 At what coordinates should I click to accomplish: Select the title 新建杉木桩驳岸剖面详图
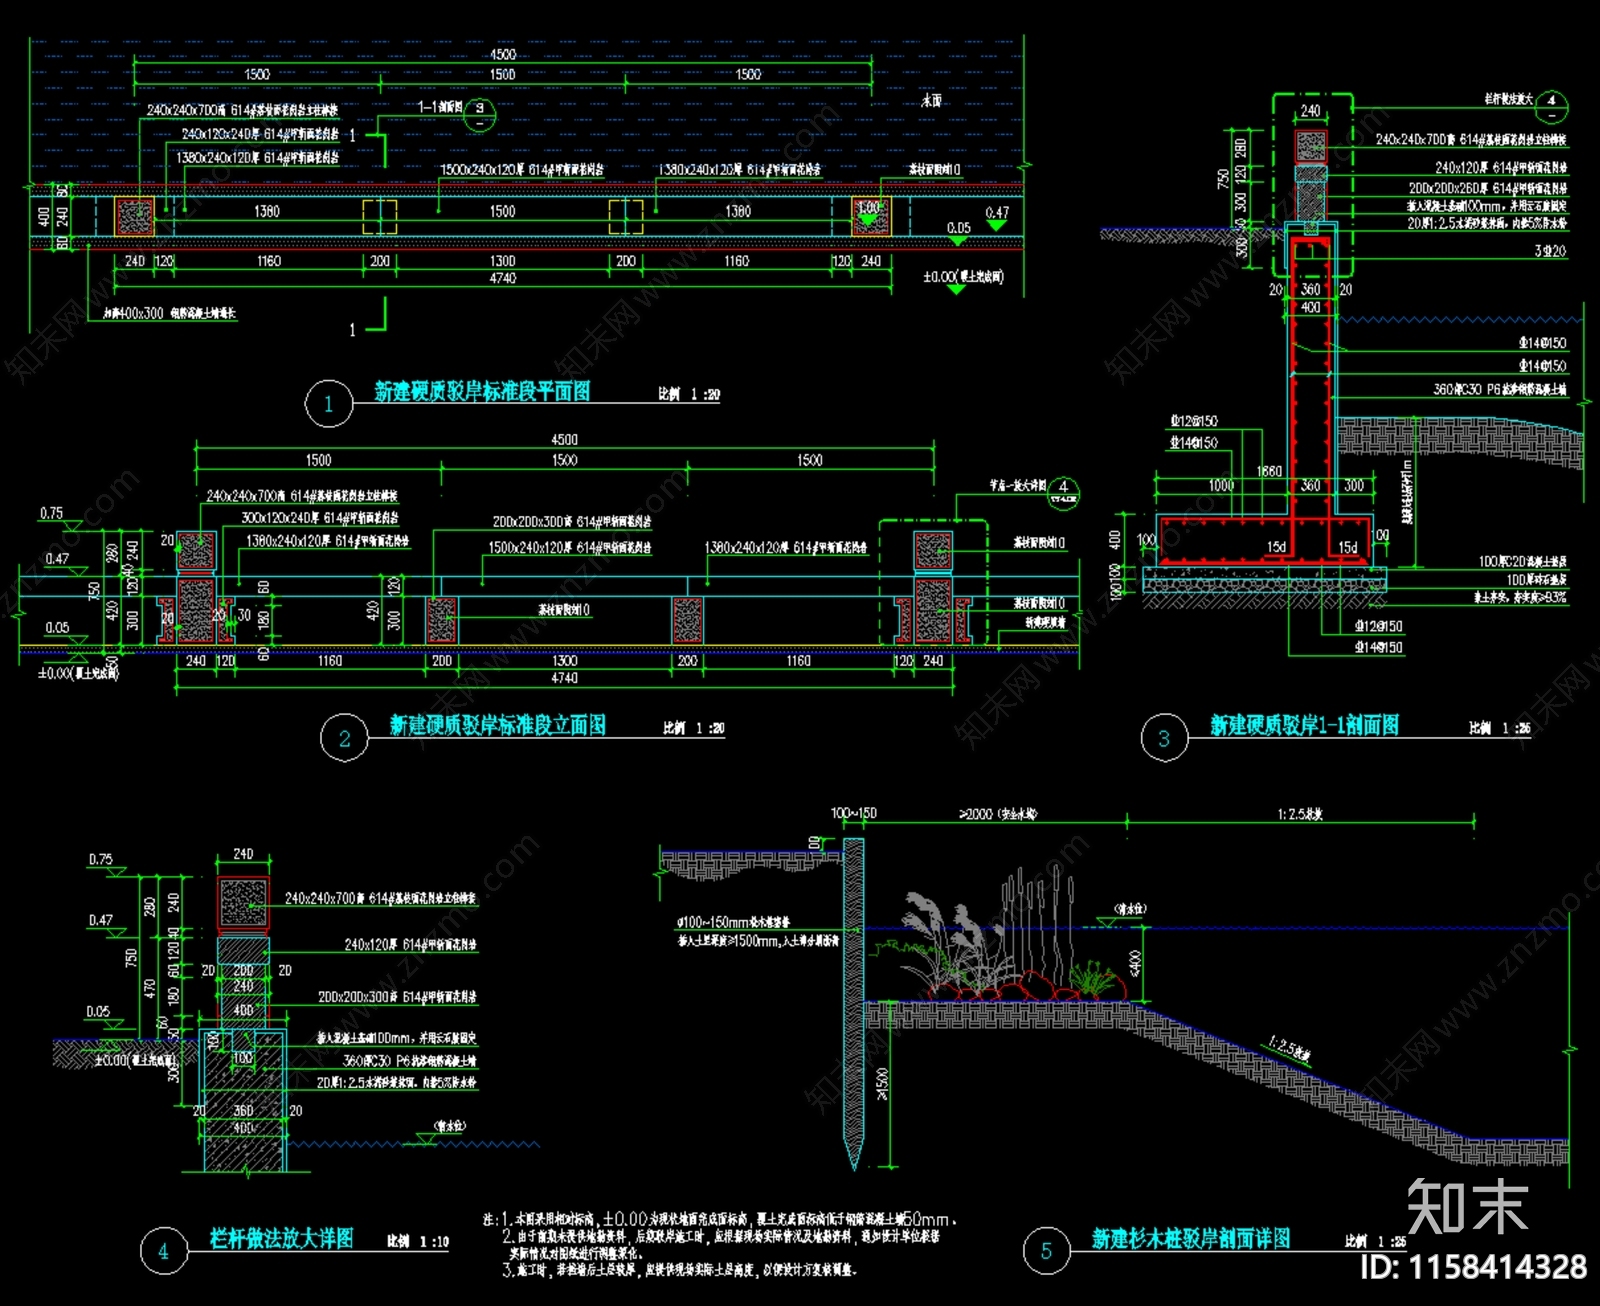point(1191,1238)
